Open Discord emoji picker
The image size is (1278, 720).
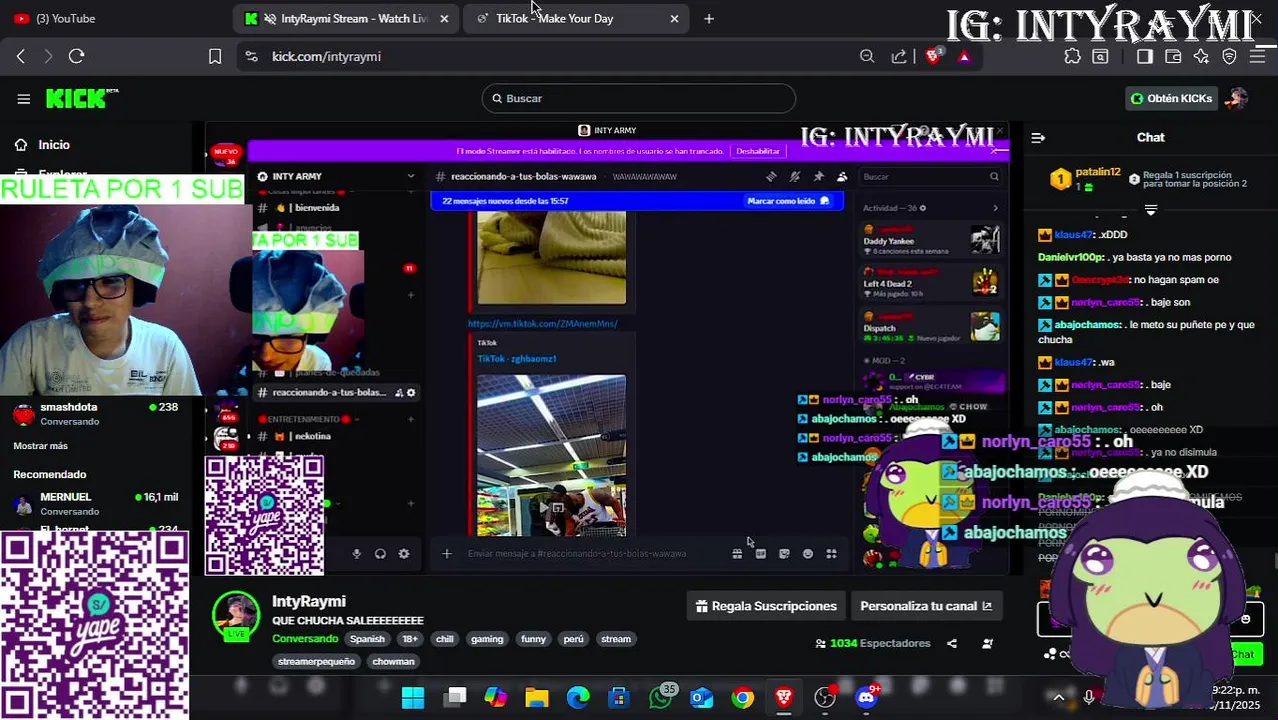808,554
